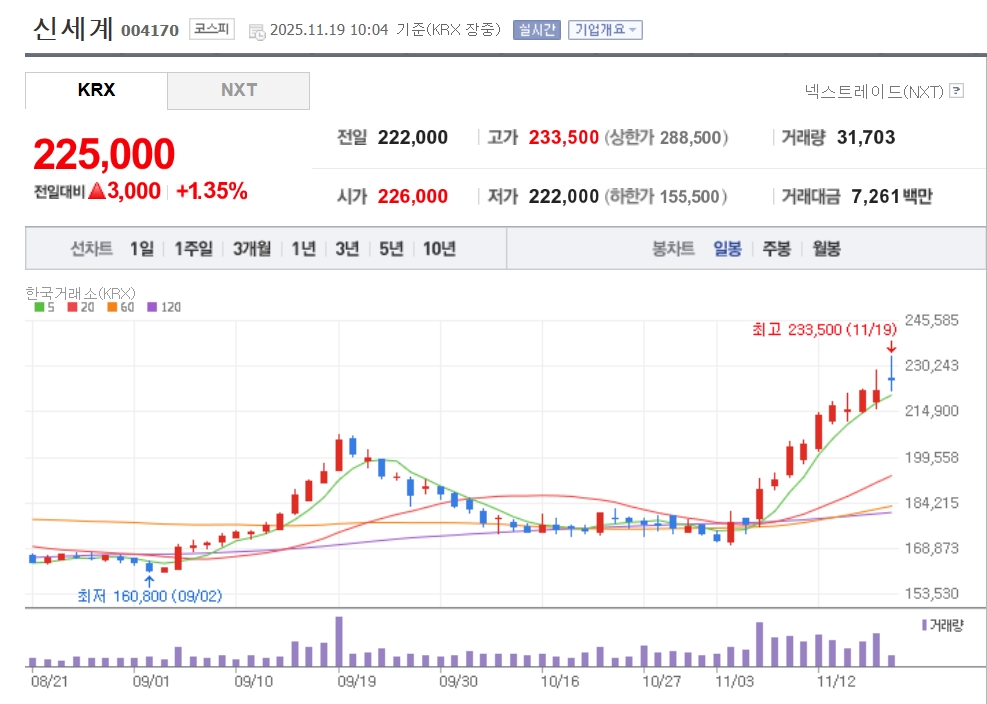Screen dimensions: 987x704
Task: Select the 주봉 weekly candle chart
Action: 776,249
